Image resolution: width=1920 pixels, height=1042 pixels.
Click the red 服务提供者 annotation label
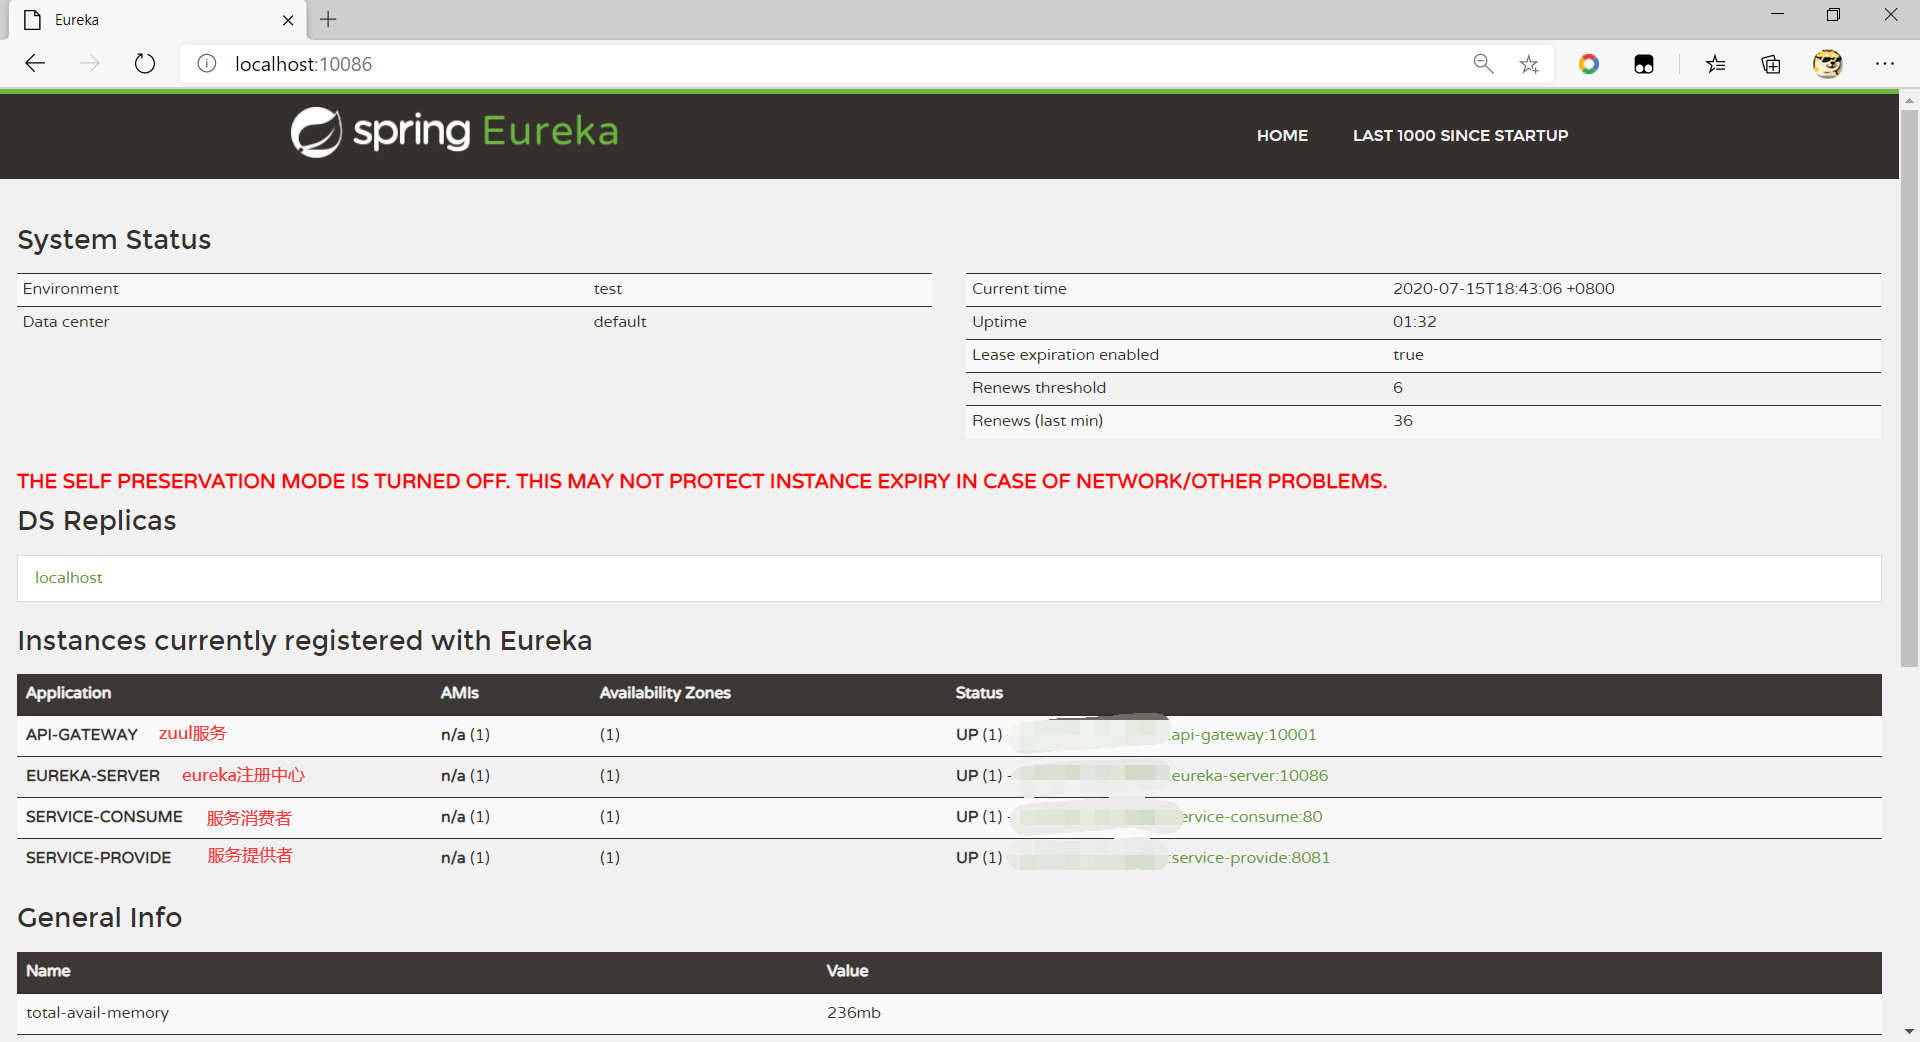249,856
